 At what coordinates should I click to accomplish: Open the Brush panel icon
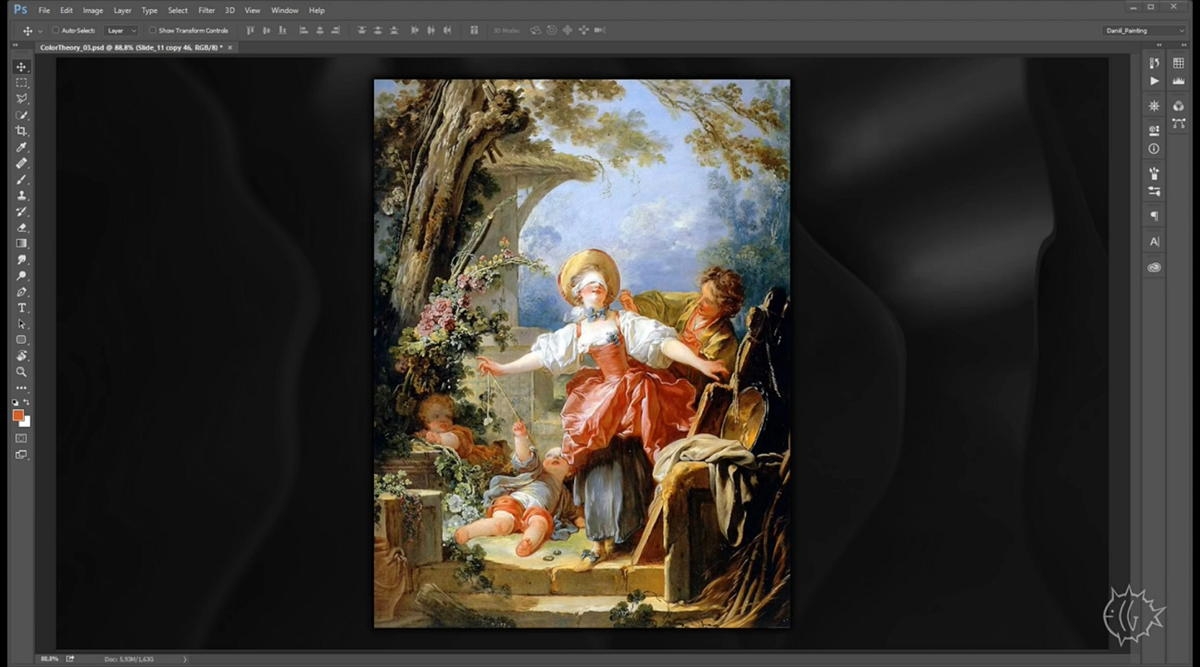[1154, 173]
